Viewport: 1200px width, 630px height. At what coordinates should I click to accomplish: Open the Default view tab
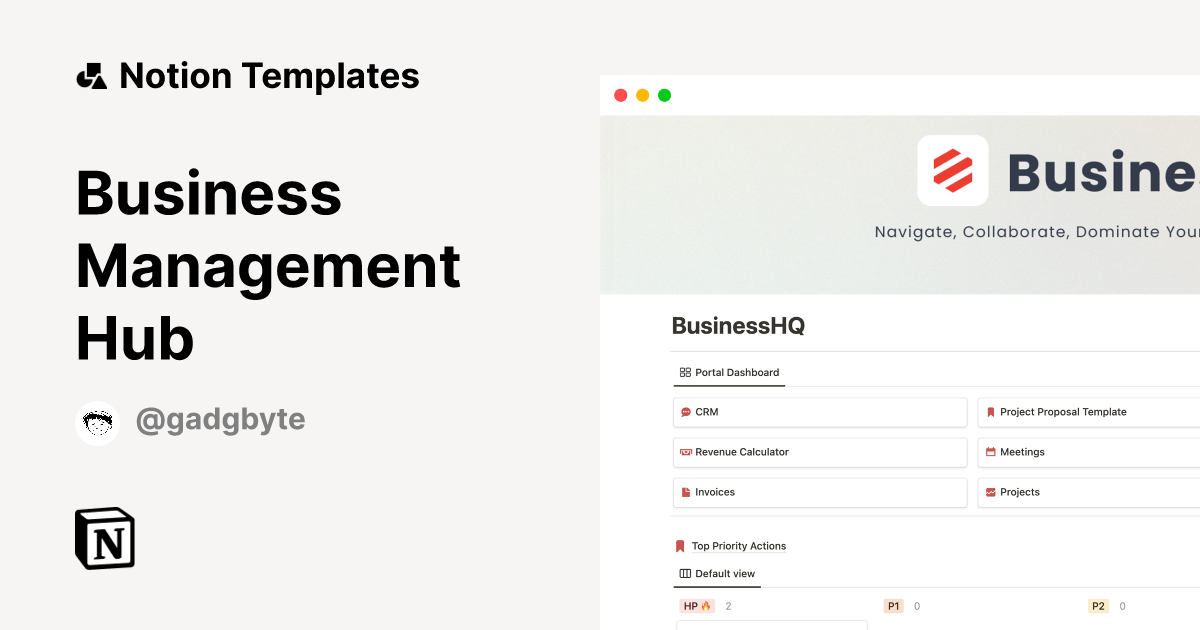coord(717,574)
